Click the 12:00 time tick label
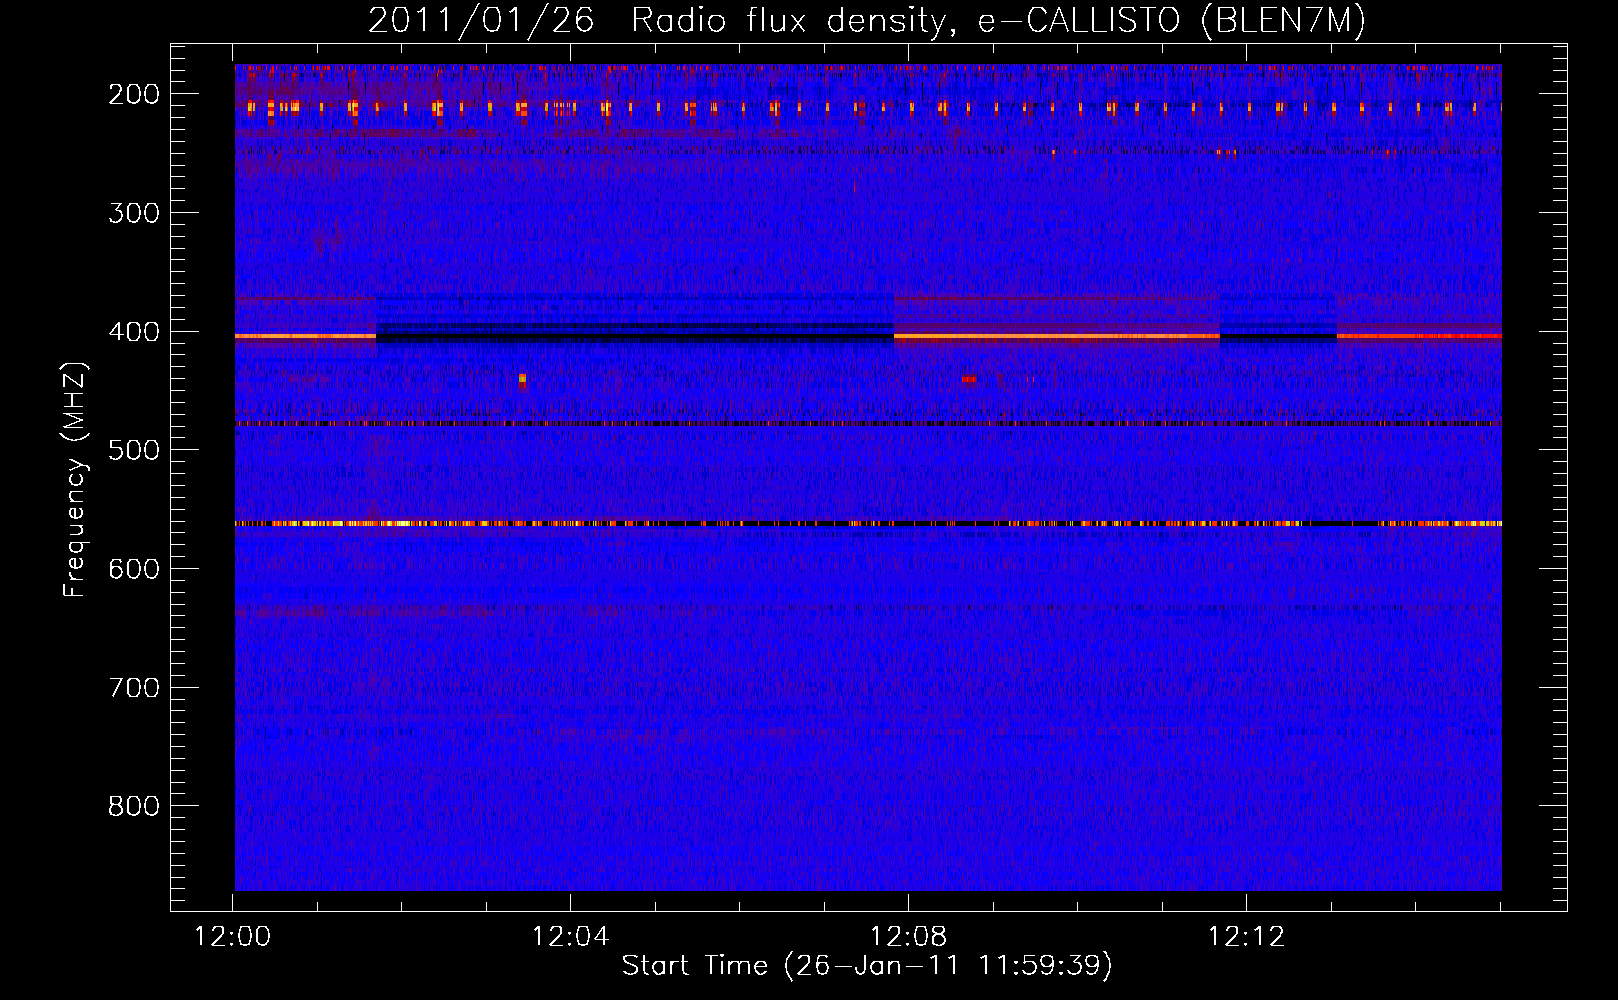The height and width of the screenshot is (1000, 1618). click(233, 937)
